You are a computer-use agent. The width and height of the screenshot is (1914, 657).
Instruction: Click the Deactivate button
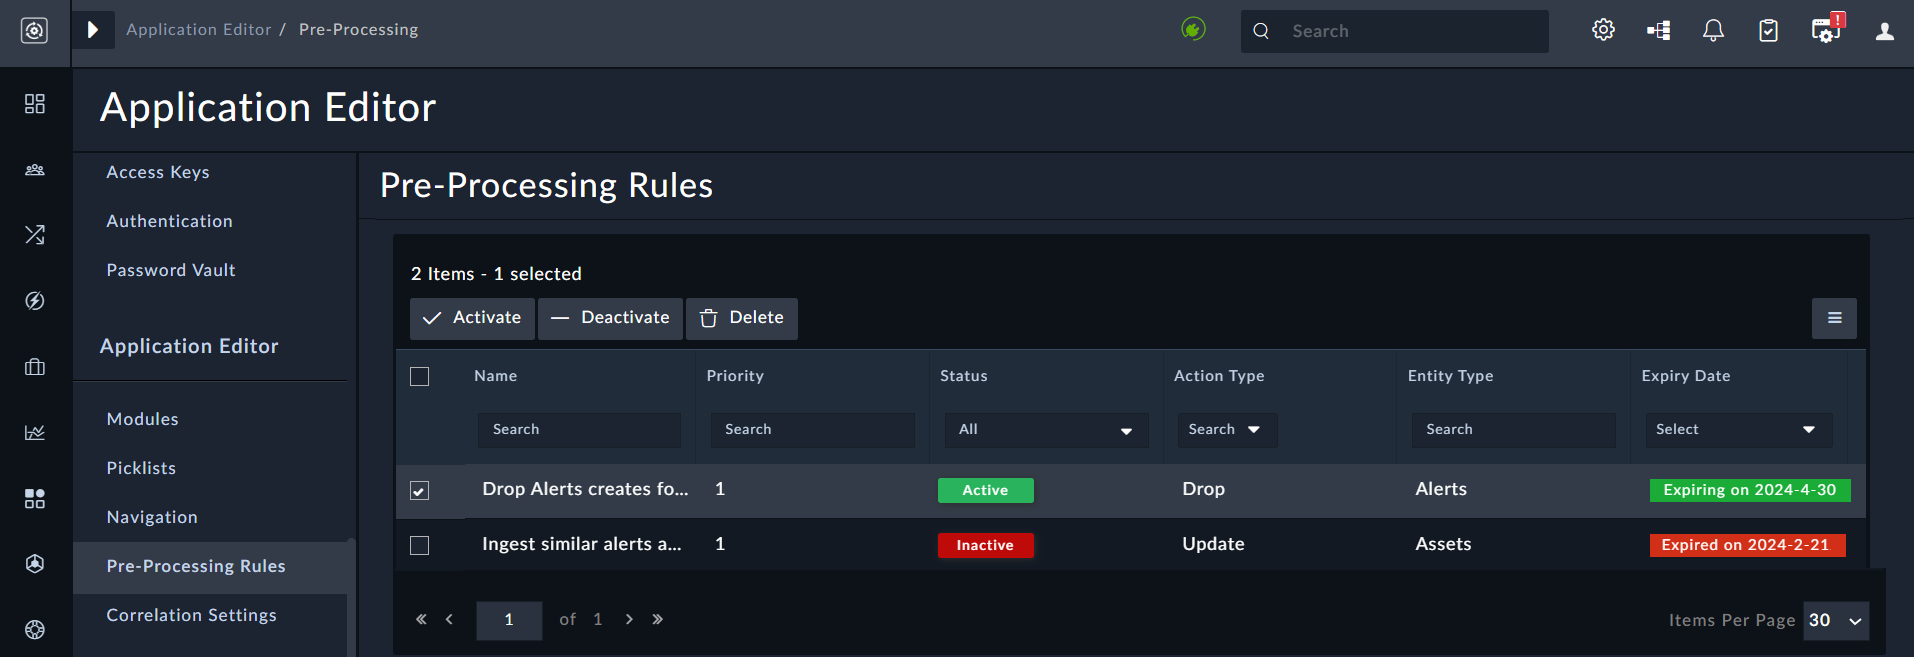click(610, 318)
